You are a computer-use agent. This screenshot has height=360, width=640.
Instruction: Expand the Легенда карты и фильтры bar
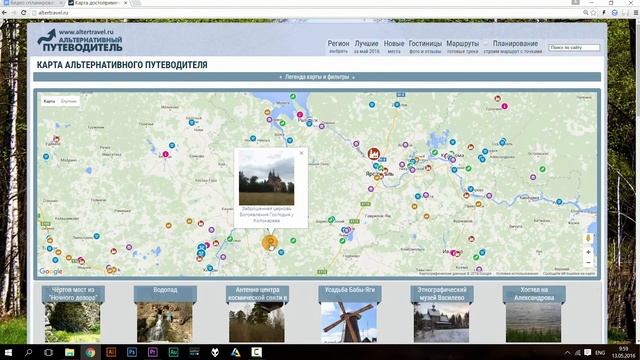point(317,77)
